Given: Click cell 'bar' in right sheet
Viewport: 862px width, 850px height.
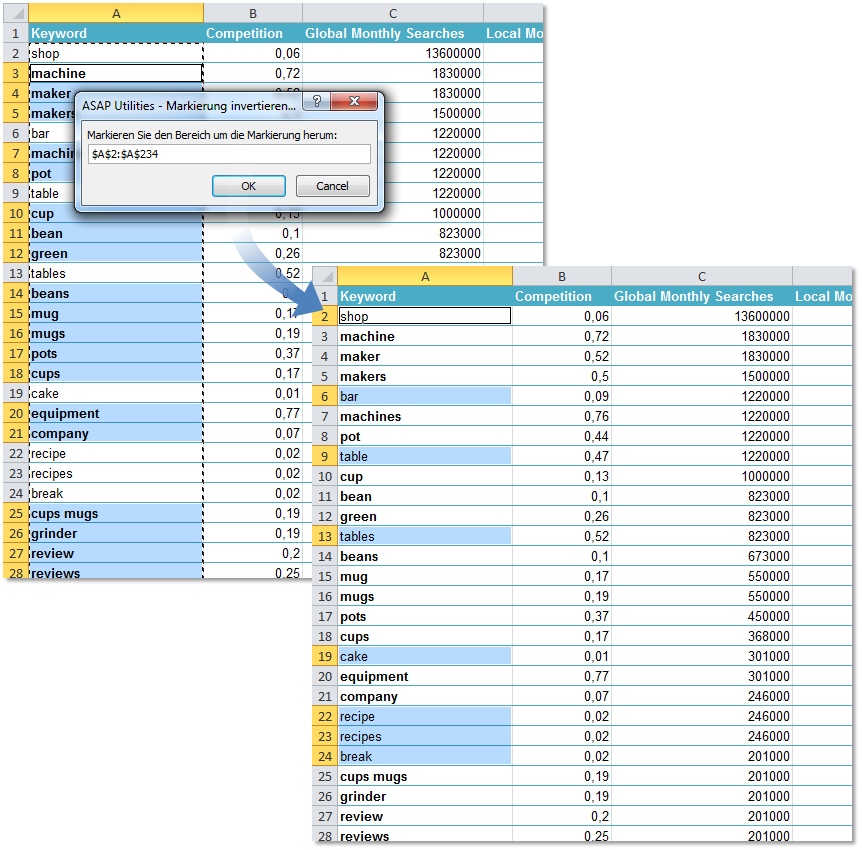Looking at the screenshot, I should 425,396.
